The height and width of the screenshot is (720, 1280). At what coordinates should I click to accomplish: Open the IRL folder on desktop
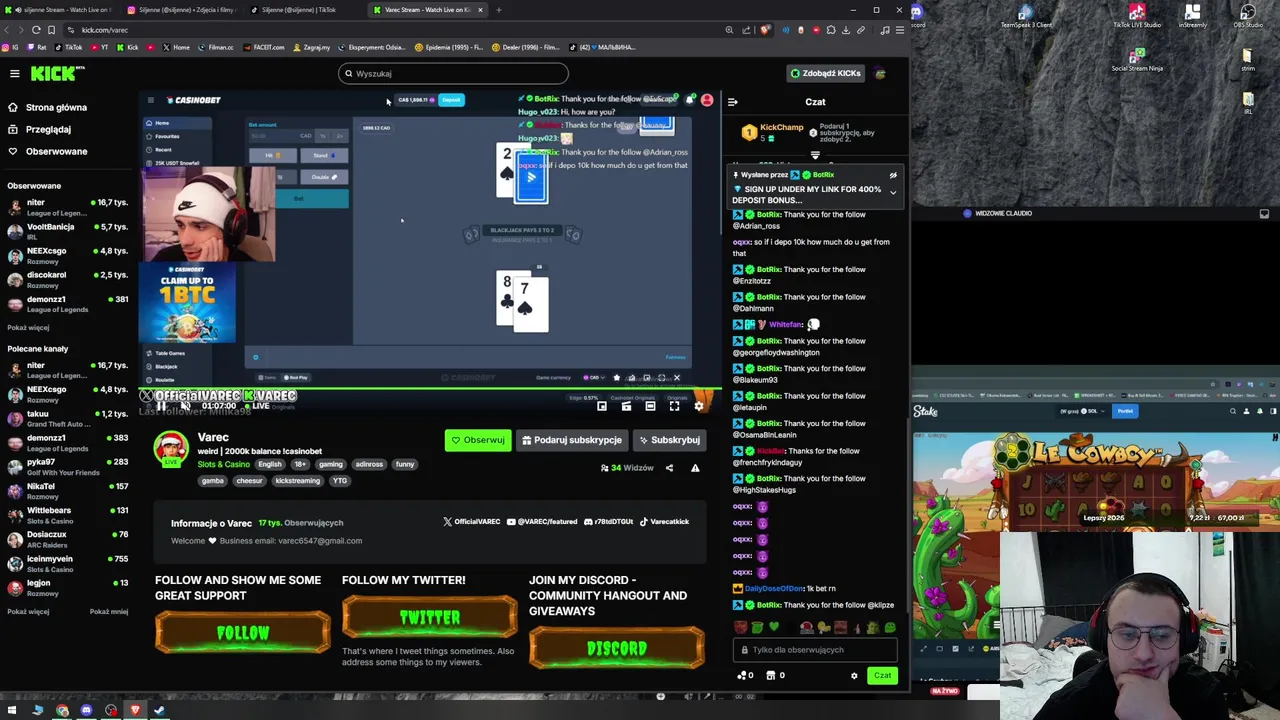(x=1248, y=103)
